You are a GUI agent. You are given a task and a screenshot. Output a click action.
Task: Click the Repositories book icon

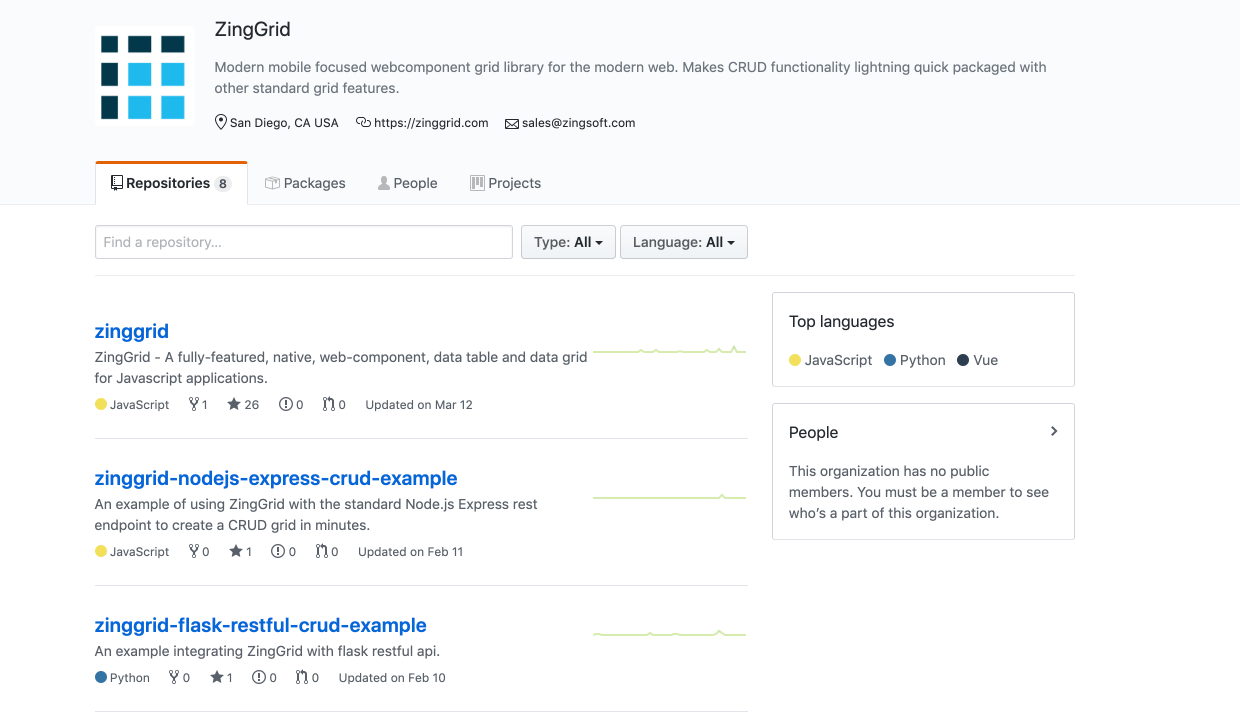pos(115,183)
